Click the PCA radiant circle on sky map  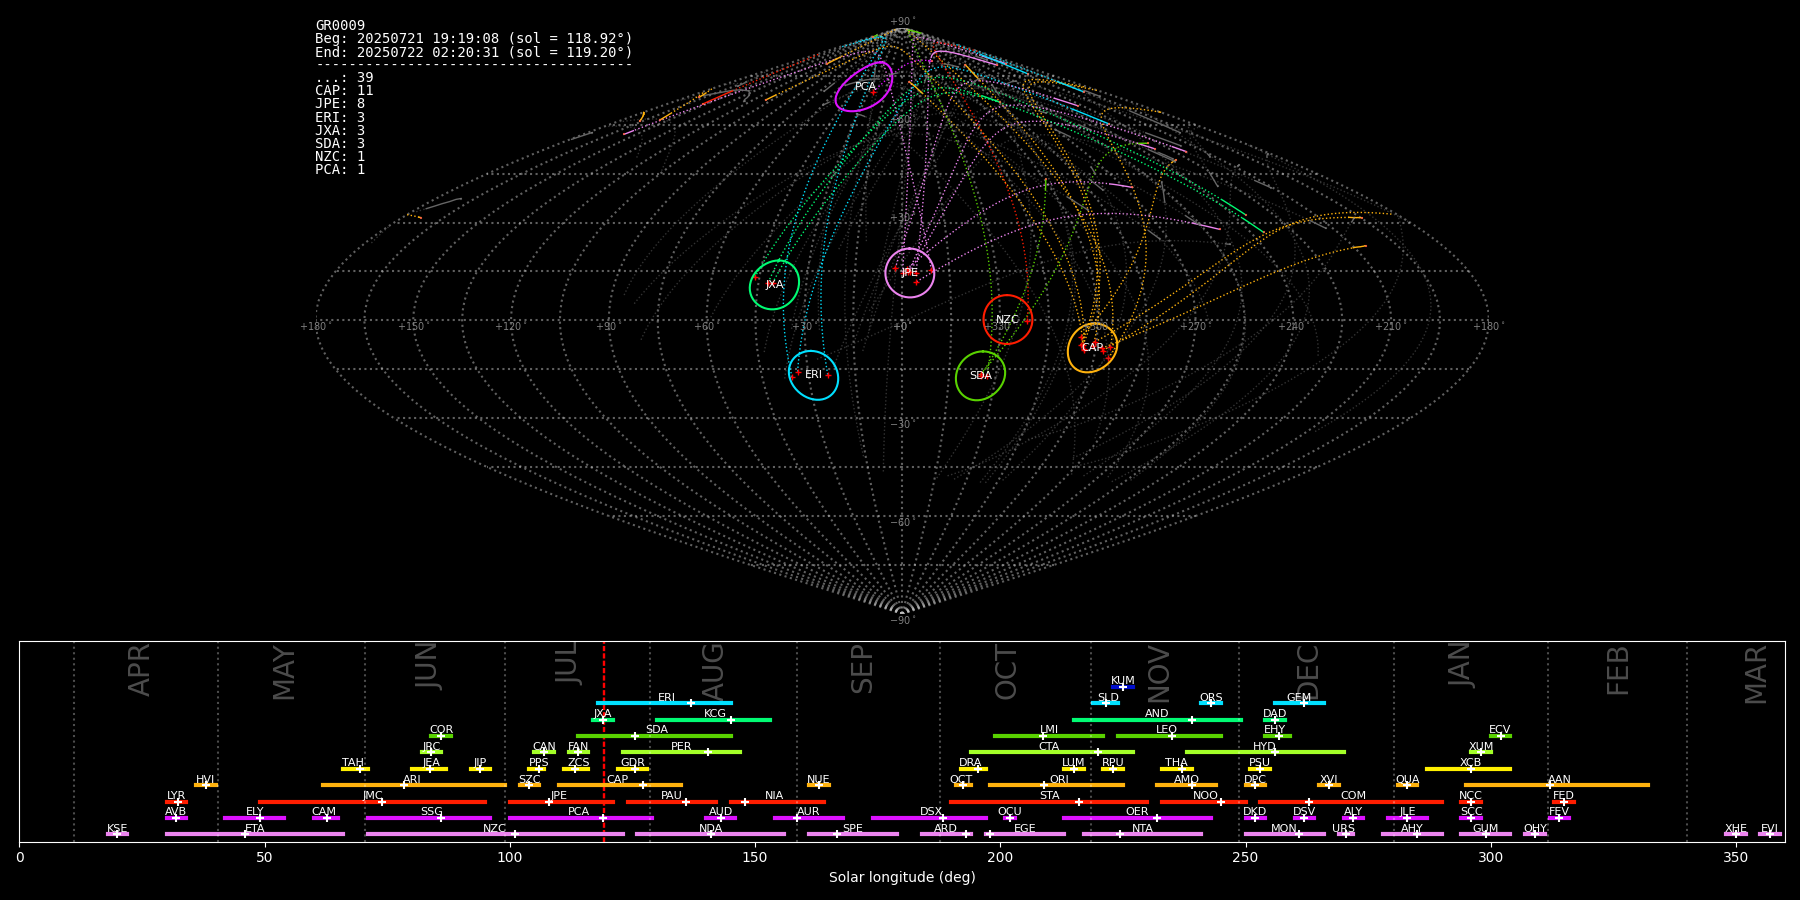(x=864, y=86)
